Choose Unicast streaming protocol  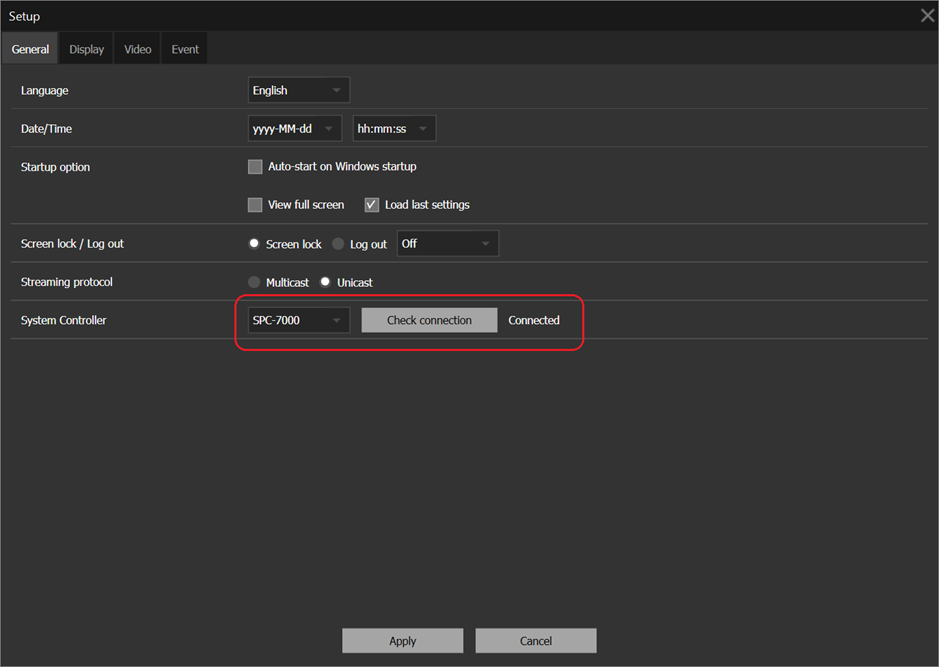tap(325, 282)
